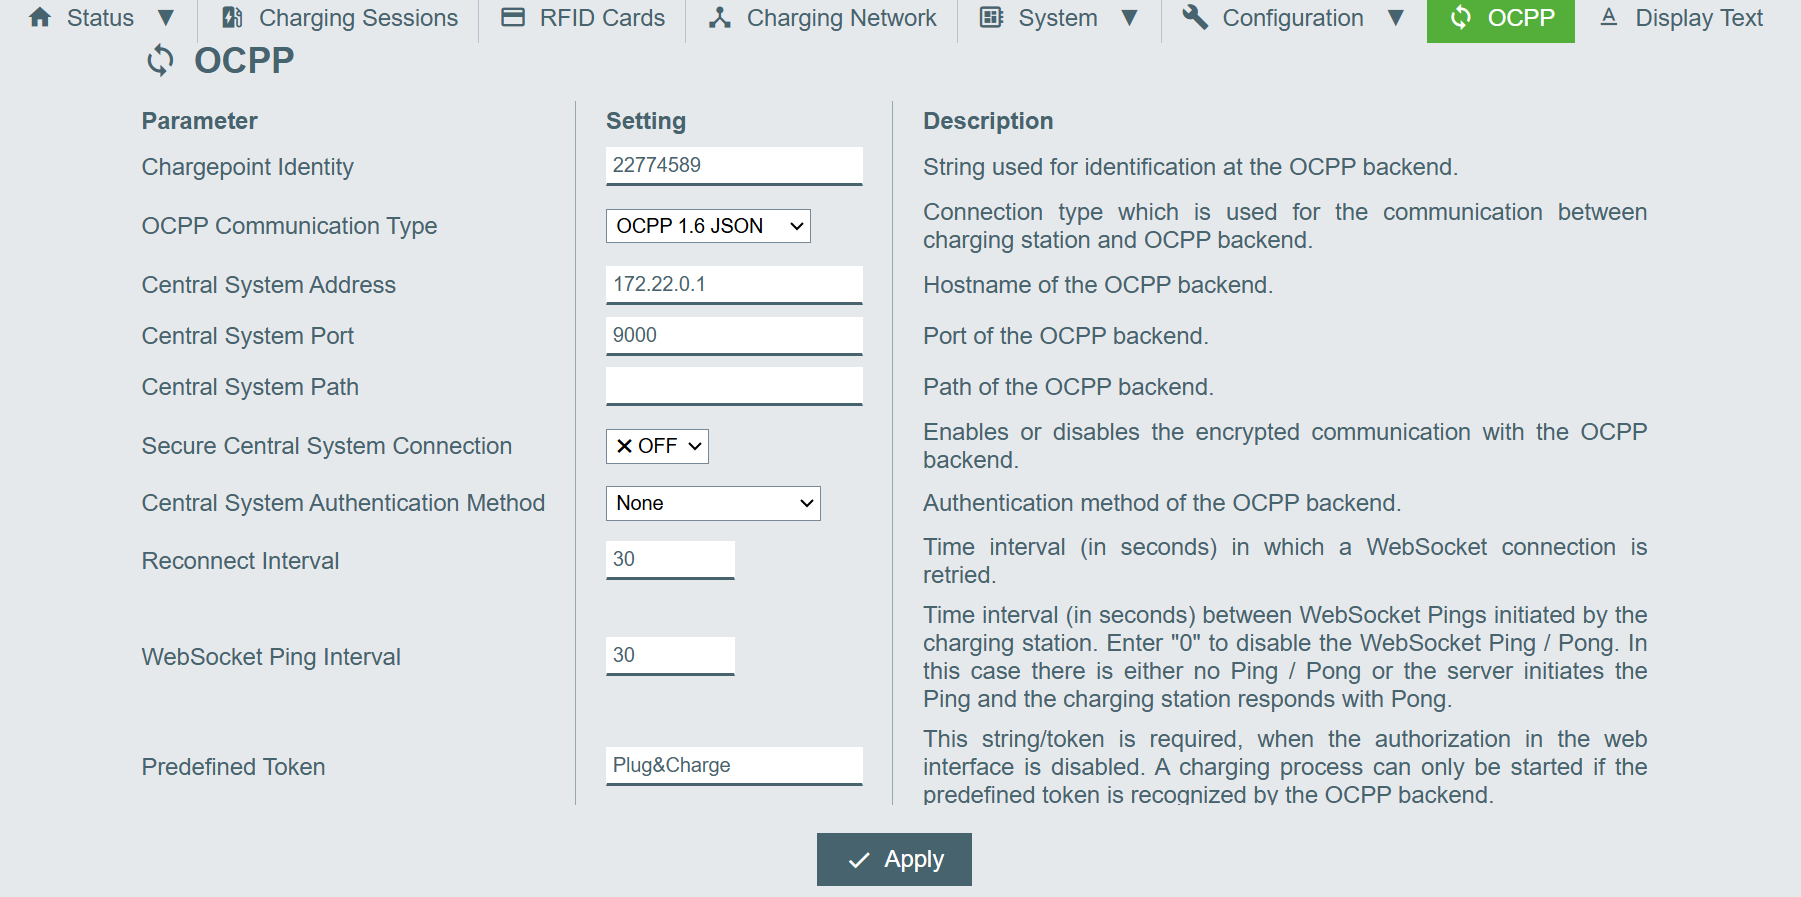Expand the Status menu arrow

tap(166, 18)
